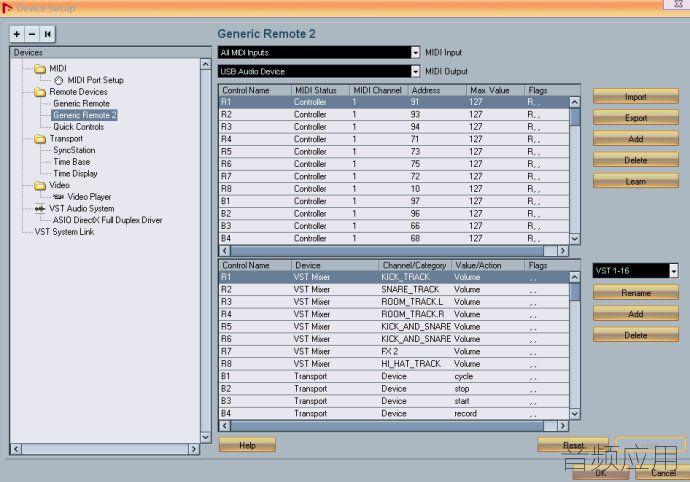Viewport: 690px width, 482px height.
Task: Click ROOM_TRACK.L channel cell
Action: point(412,302)
